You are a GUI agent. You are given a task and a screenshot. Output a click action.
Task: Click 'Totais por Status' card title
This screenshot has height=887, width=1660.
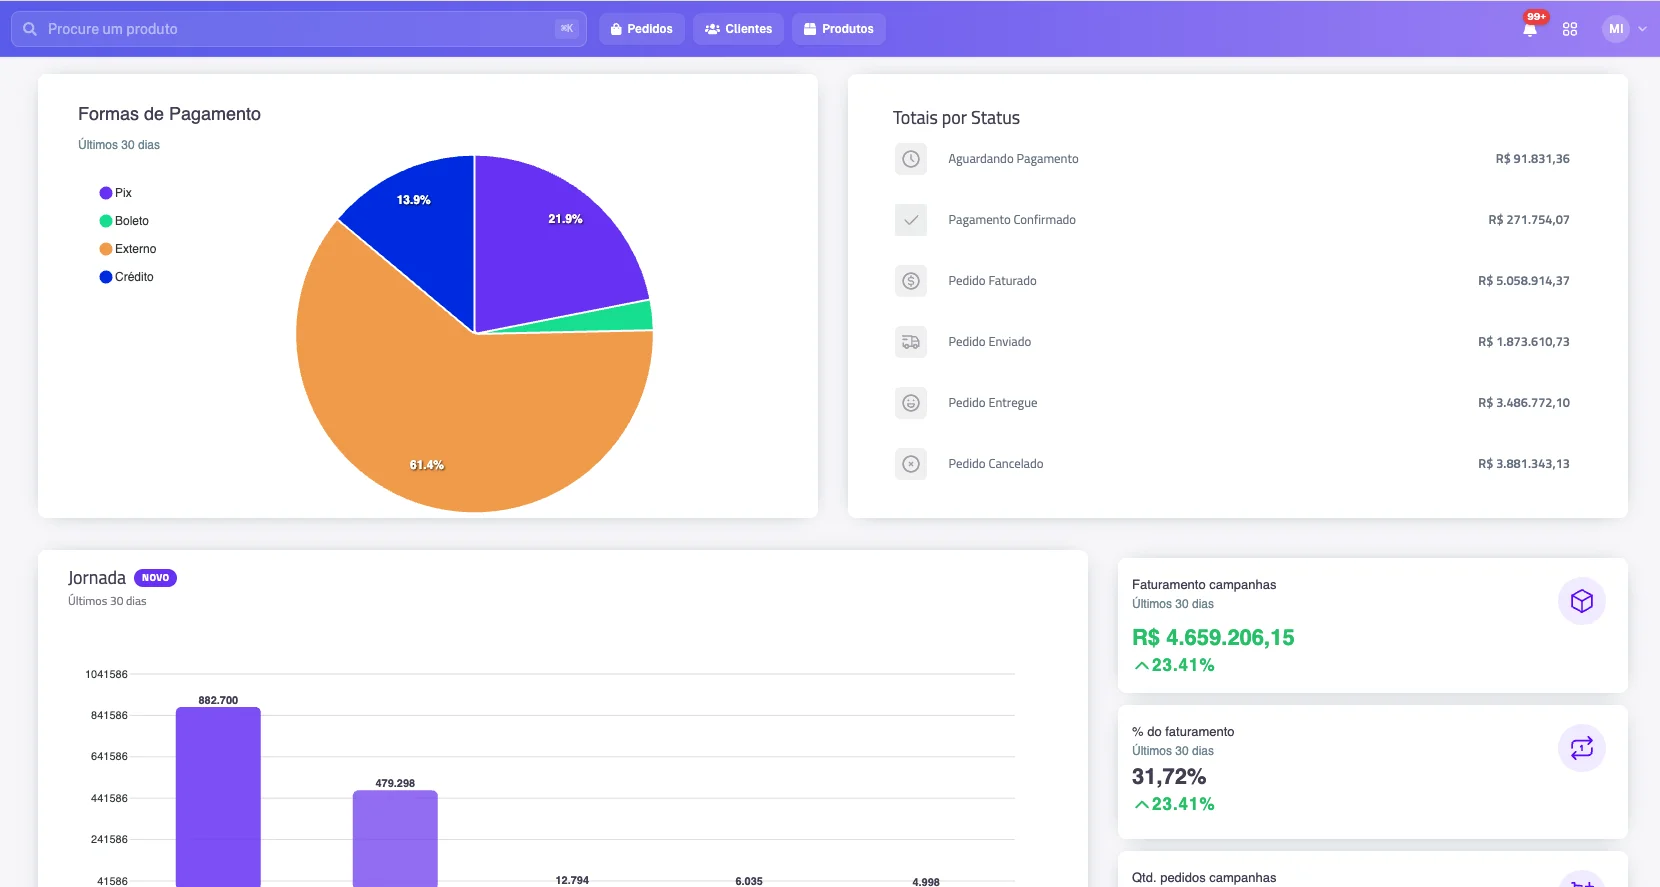point(956,118)
